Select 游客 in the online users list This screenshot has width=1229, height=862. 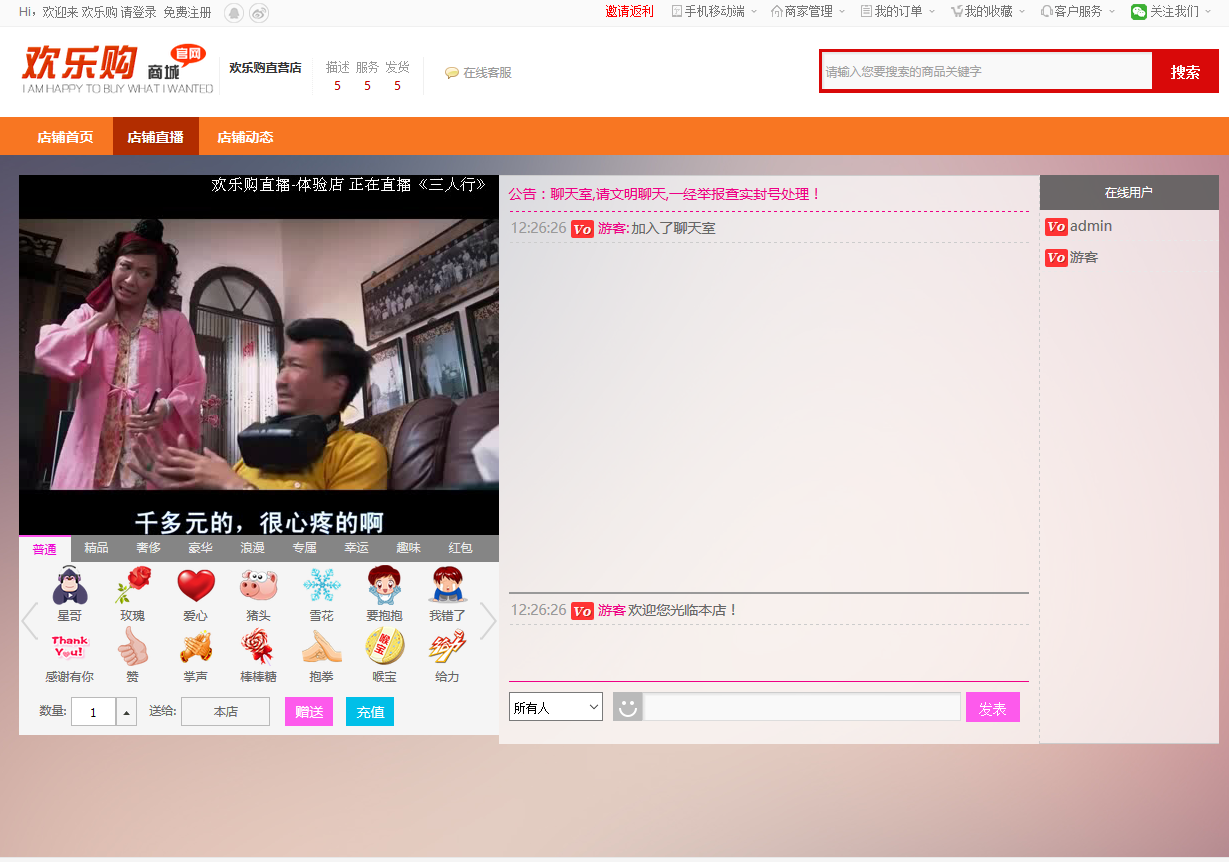click(x=1084, y=258)
